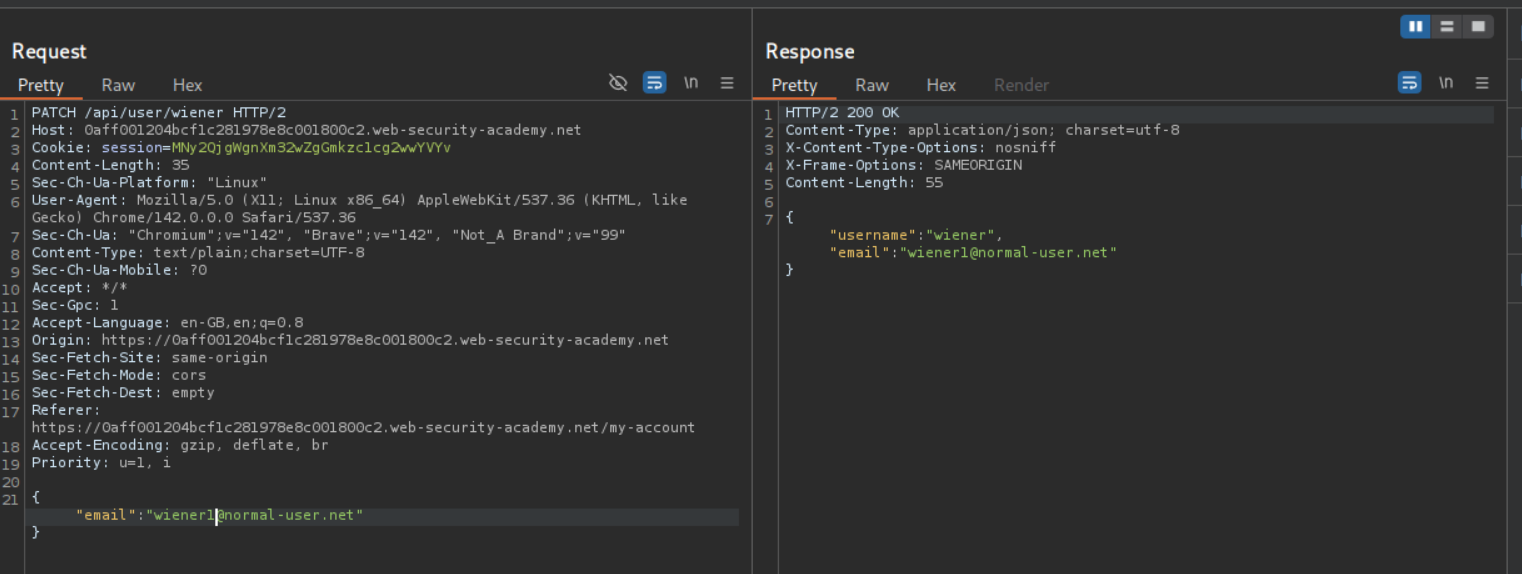The height and width of the screenshot is (574, 1522).
Task: Select the Pretty tab in Request
Action: click(x=41, y=85)
